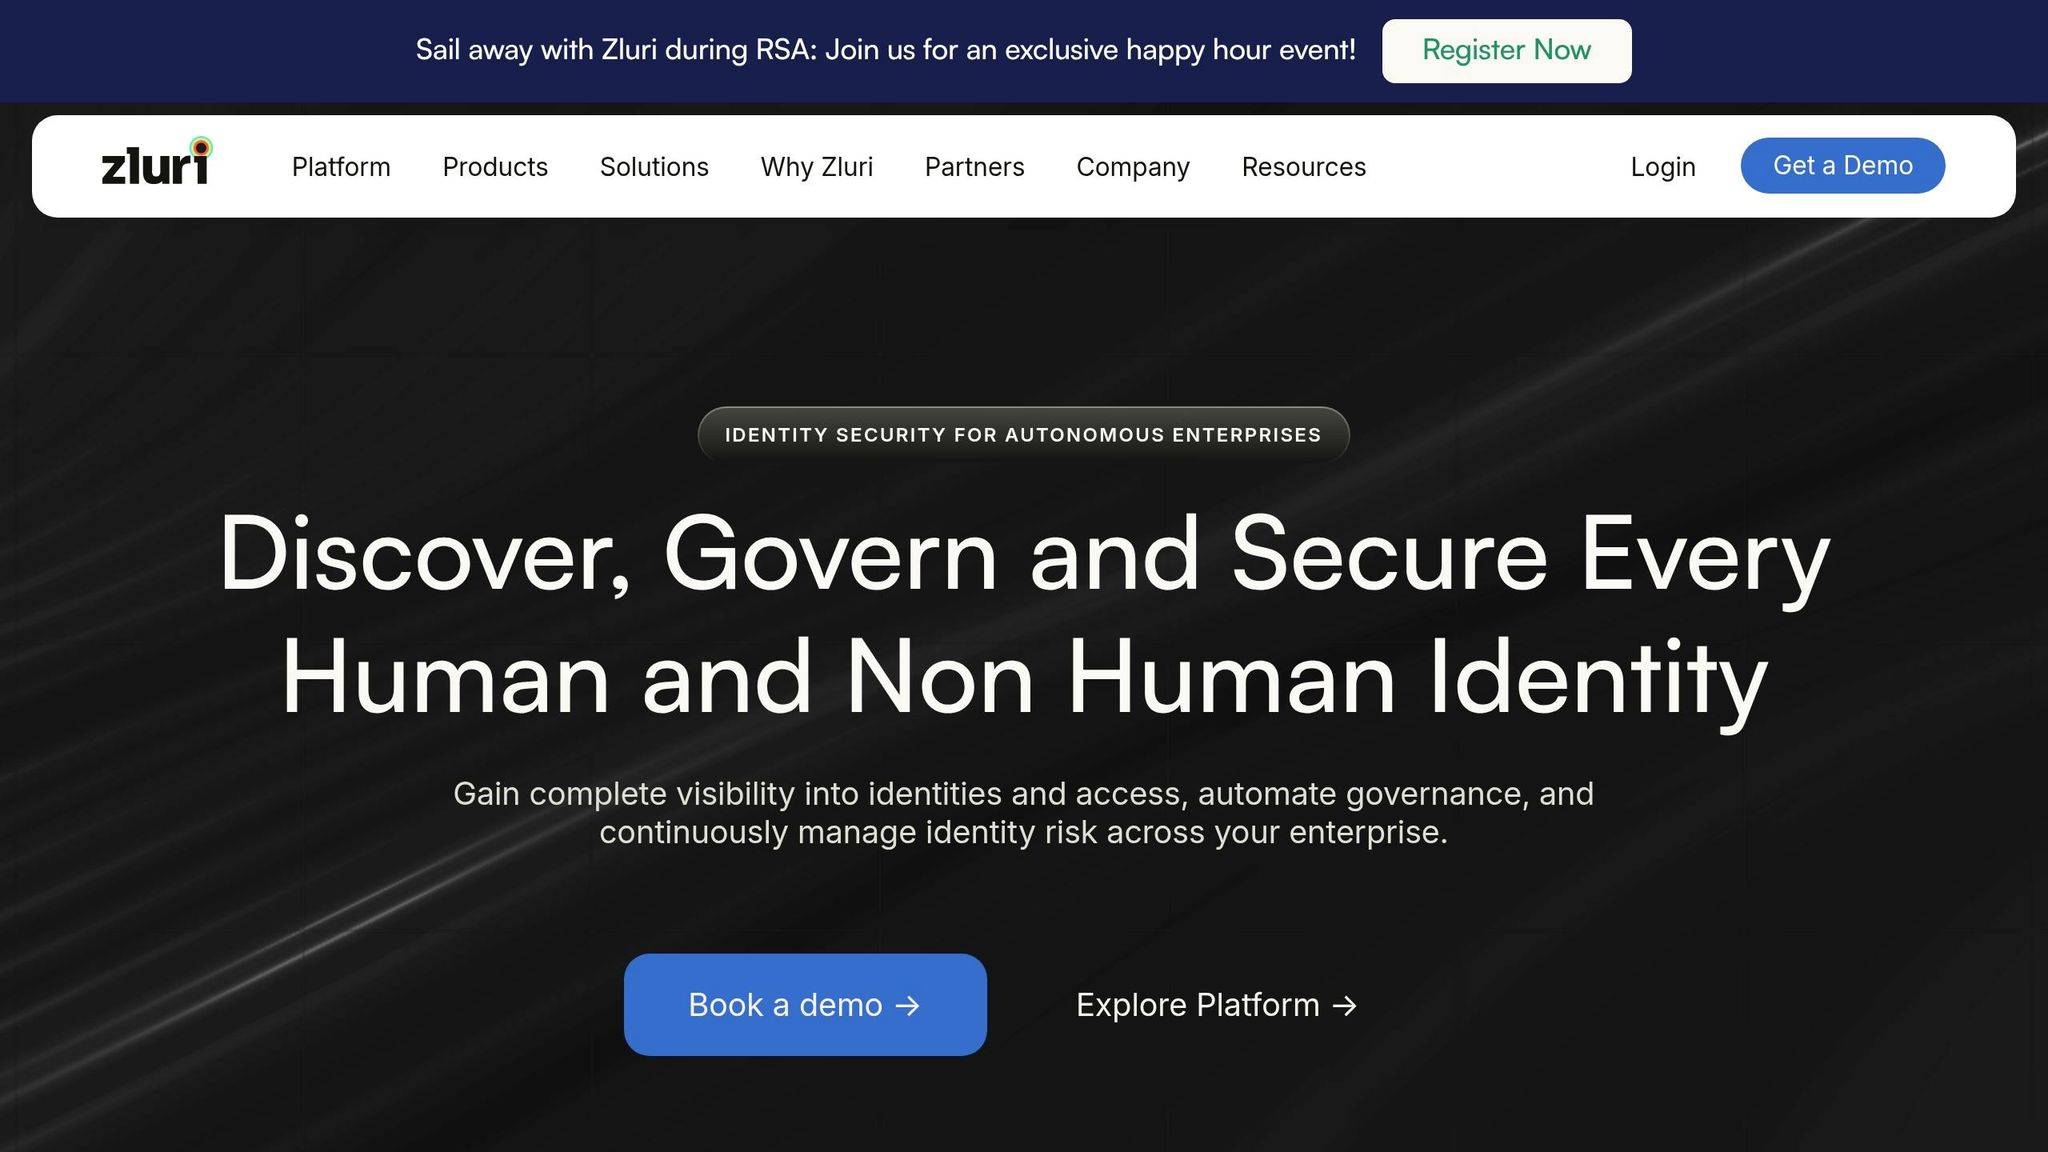Open the Solutions menu
This screenshot has height=1152, width=2048.
click(x=654, y=167)
